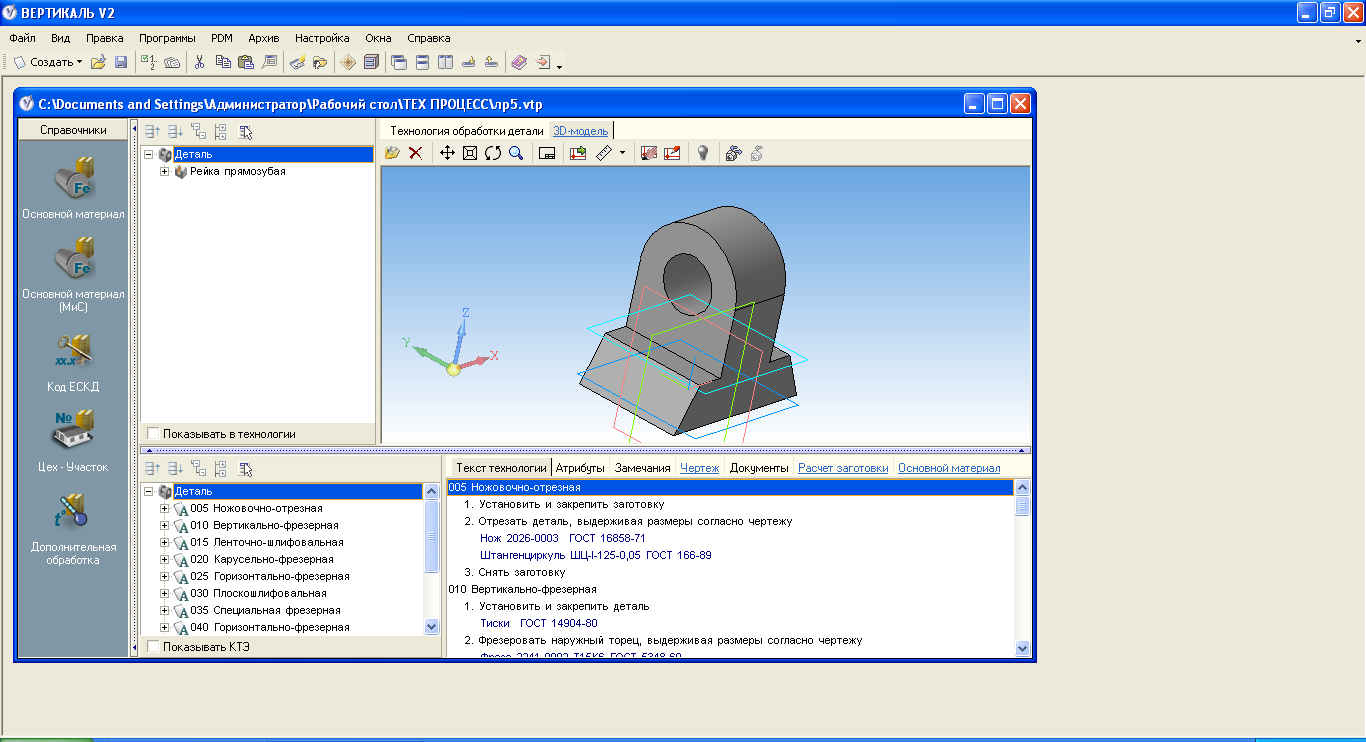Switch to the Документы tab
Viewport: 1366px width, 742px height.
click(x=759, y=468)
